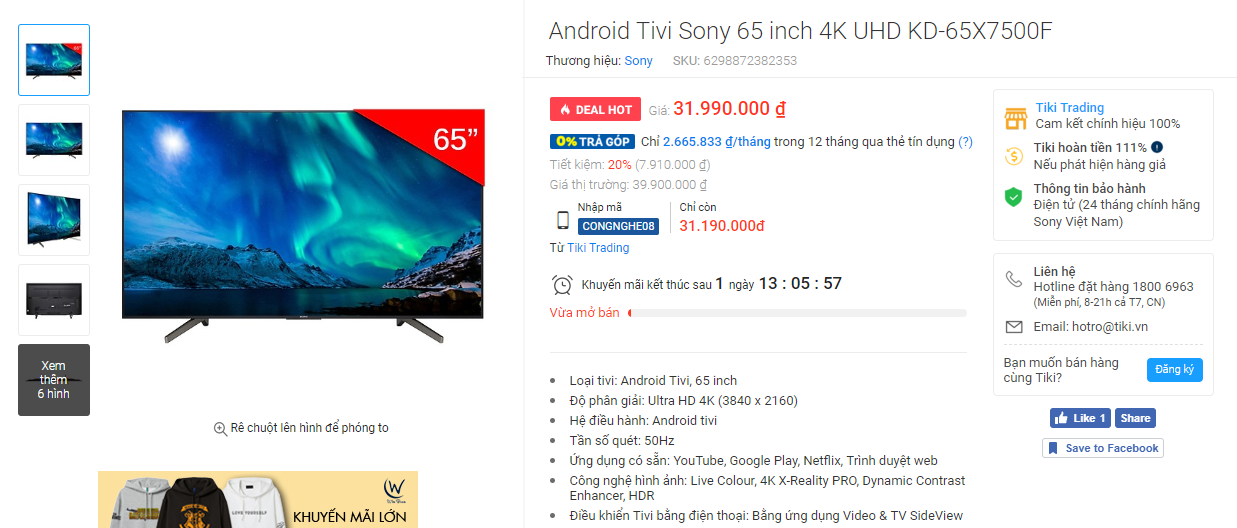Select the first TV front-view thumbnail

click(x=54, y=60)
